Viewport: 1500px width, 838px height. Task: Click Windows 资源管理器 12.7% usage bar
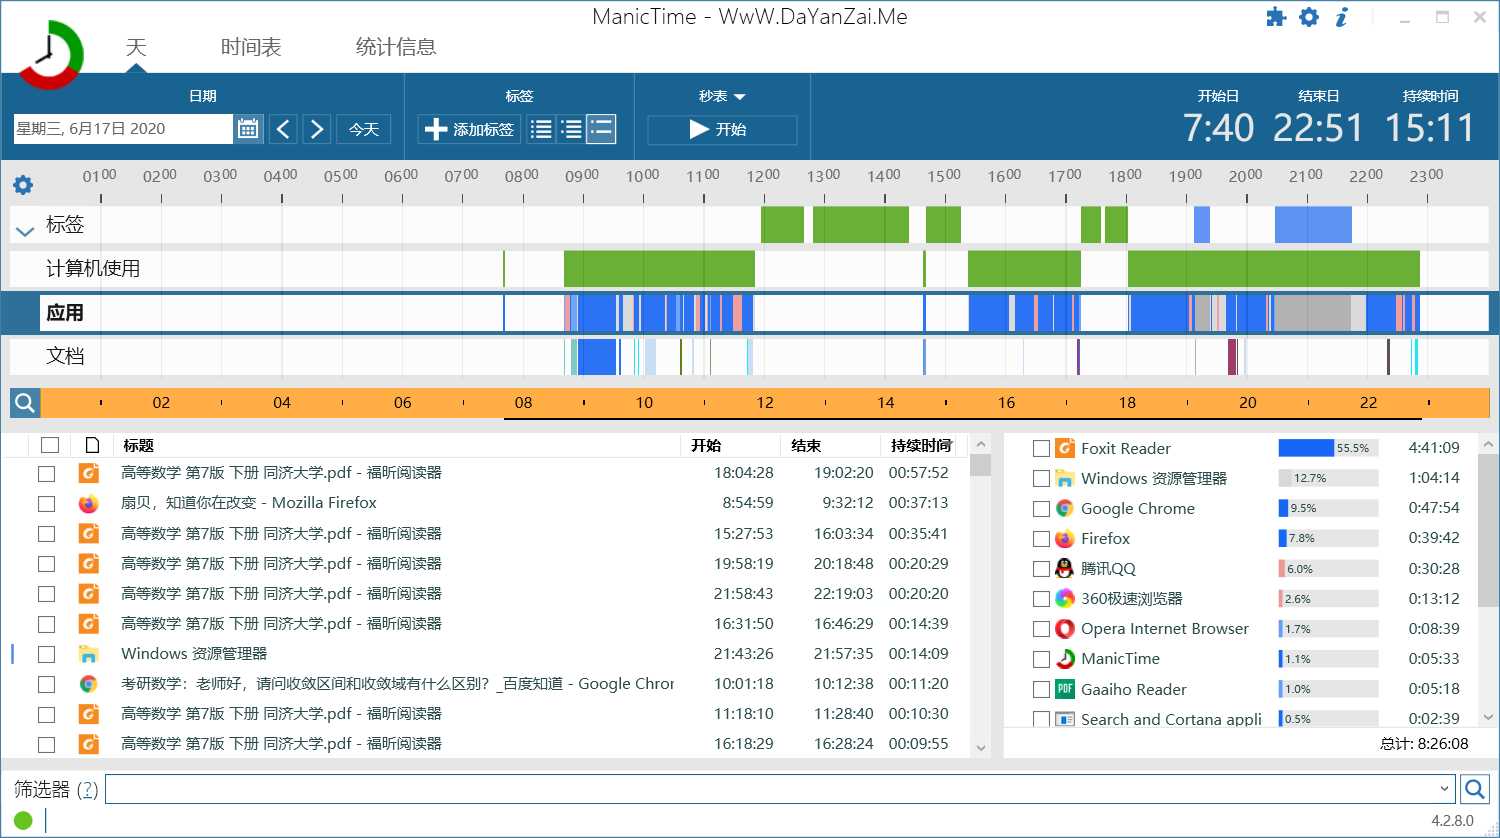coord(1327,478)
